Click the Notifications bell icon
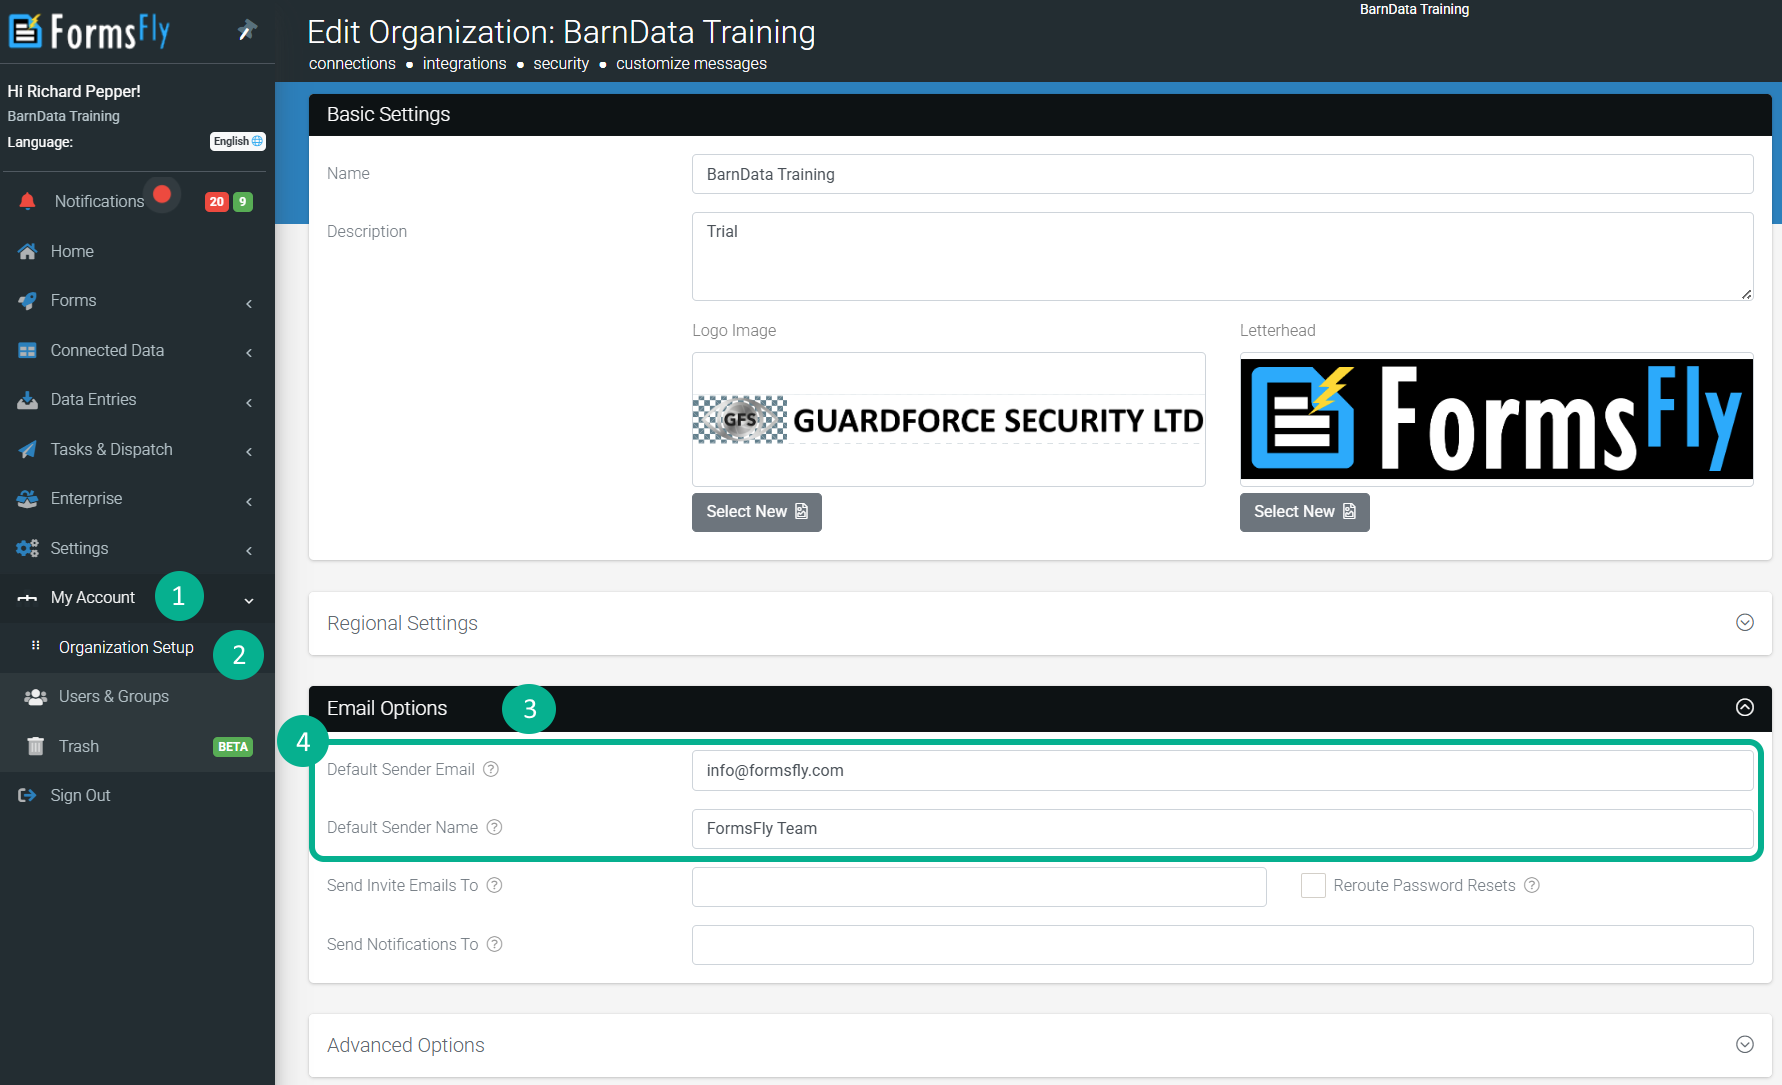Screen dimensions: 1782x1085 coord(28,202)
